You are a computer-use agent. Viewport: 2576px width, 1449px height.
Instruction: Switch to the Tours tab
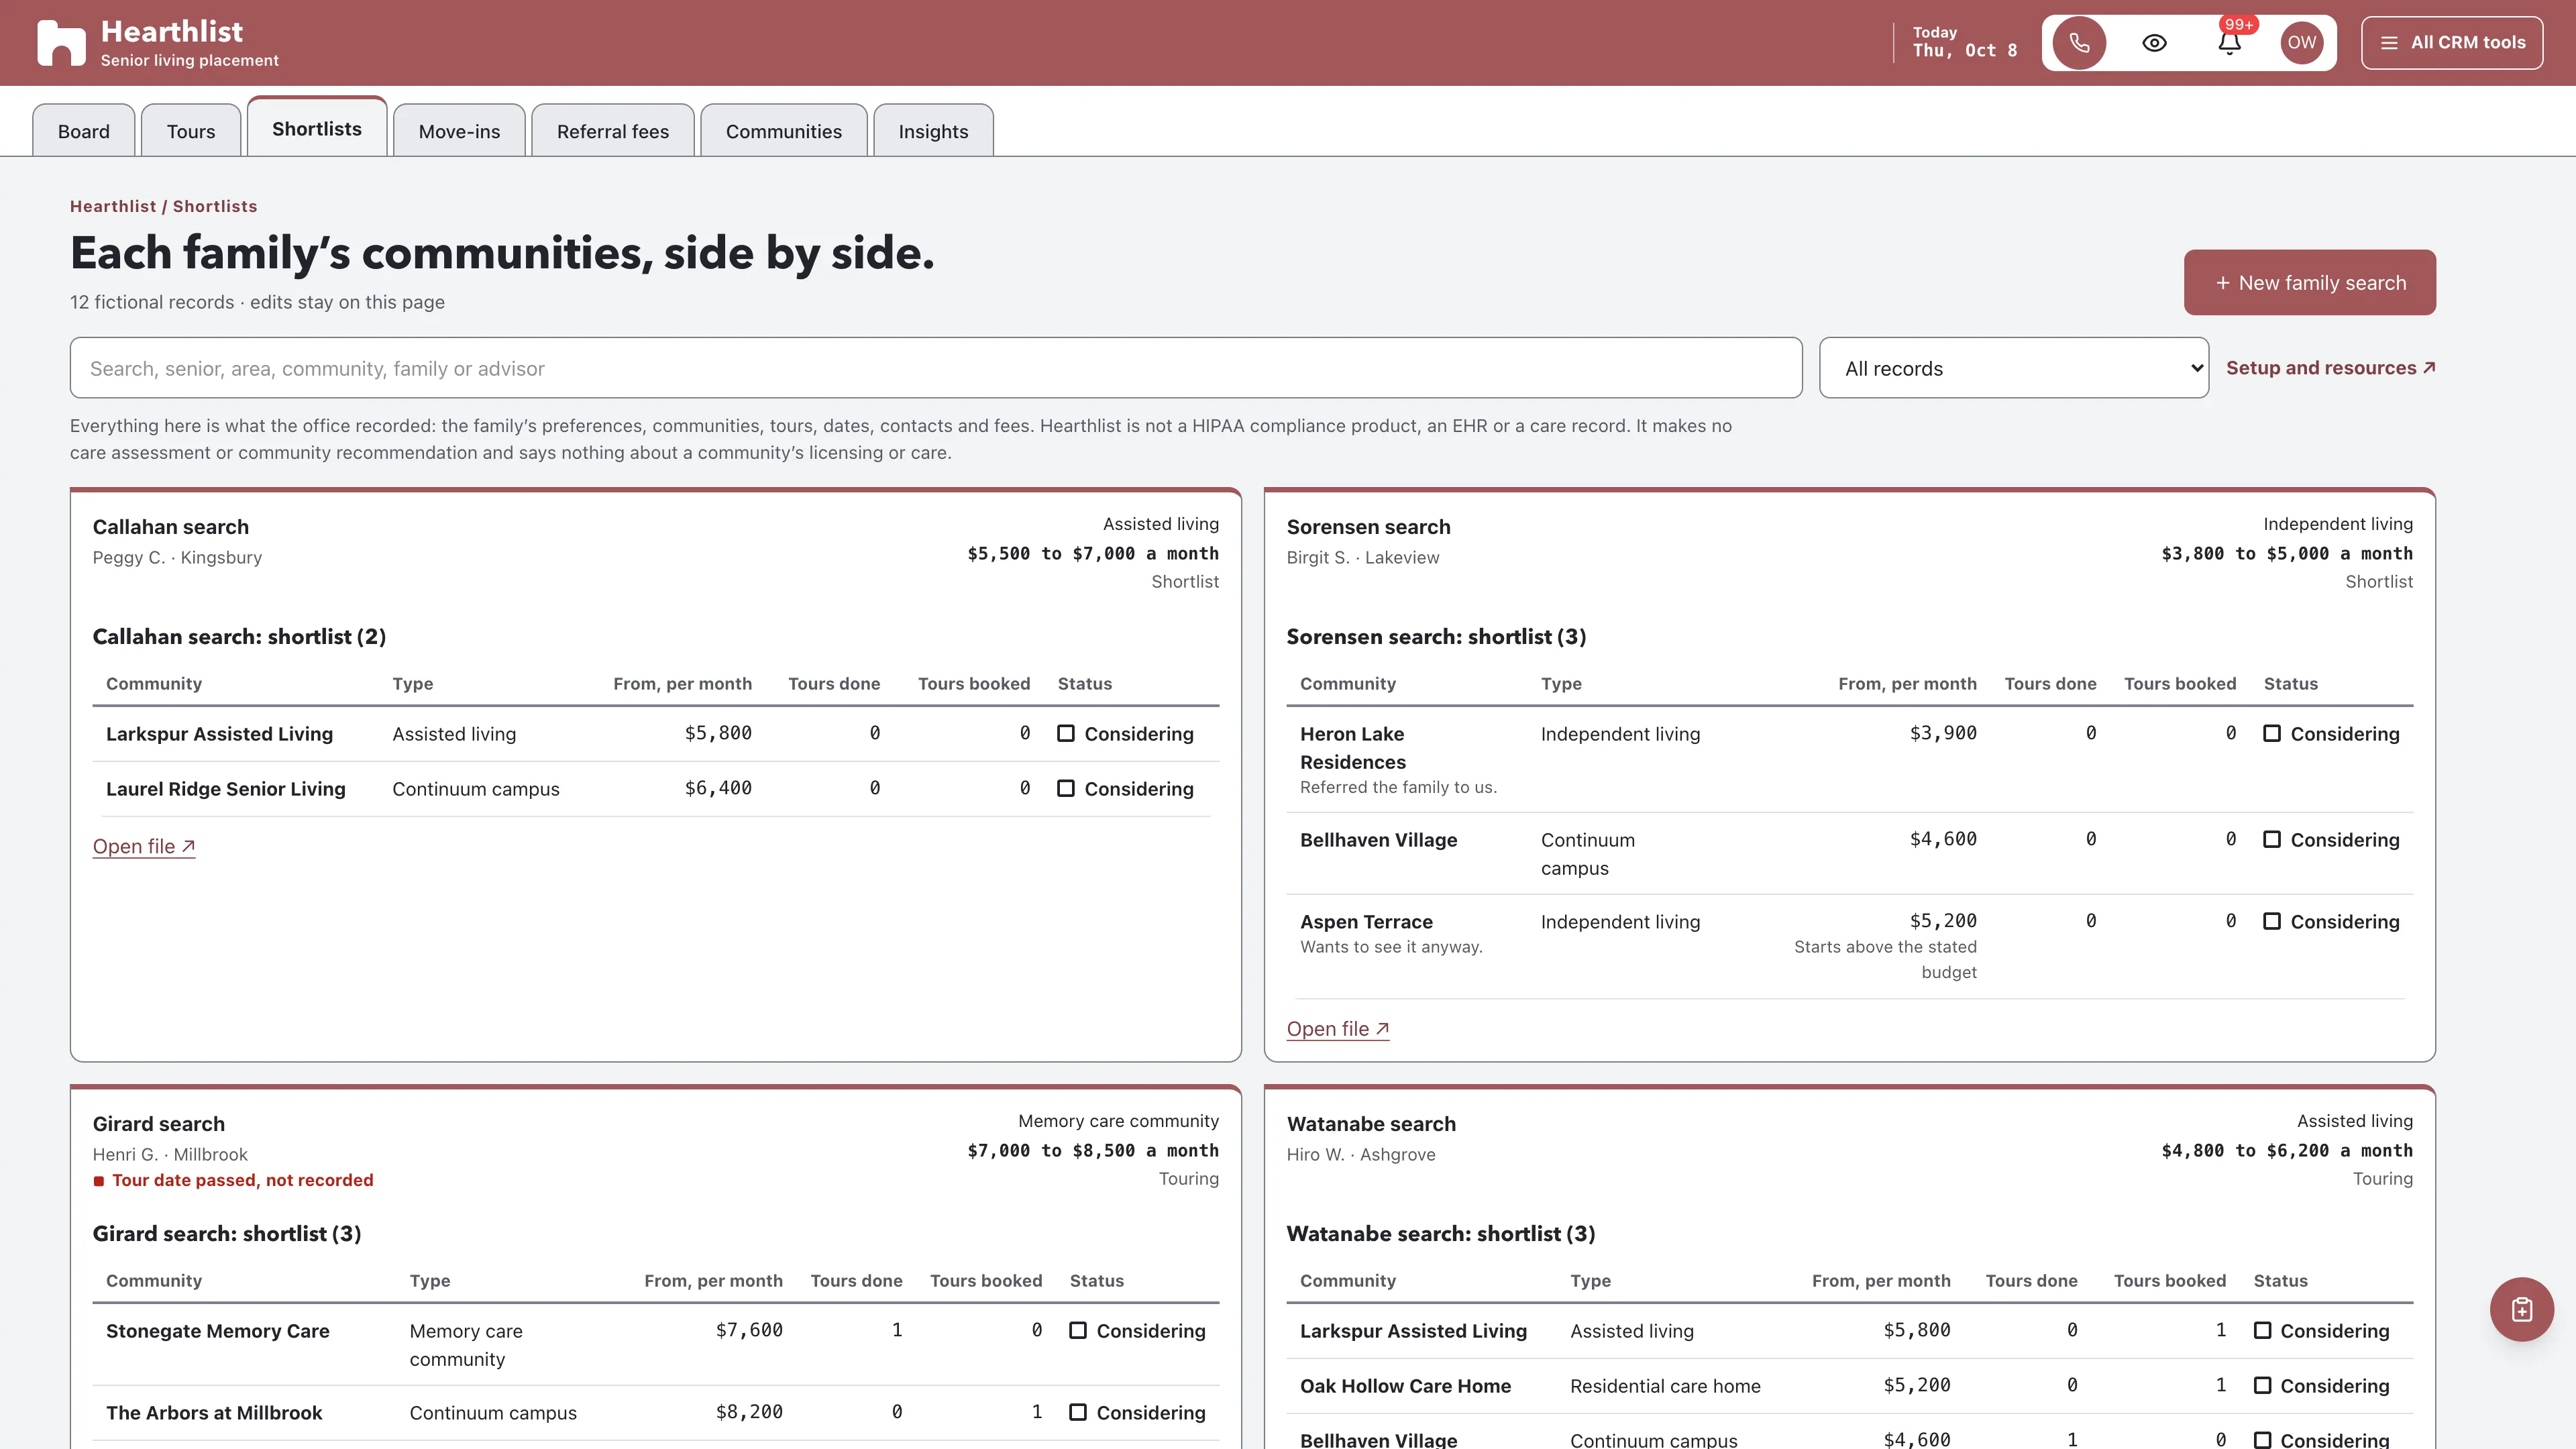point(191,131)
